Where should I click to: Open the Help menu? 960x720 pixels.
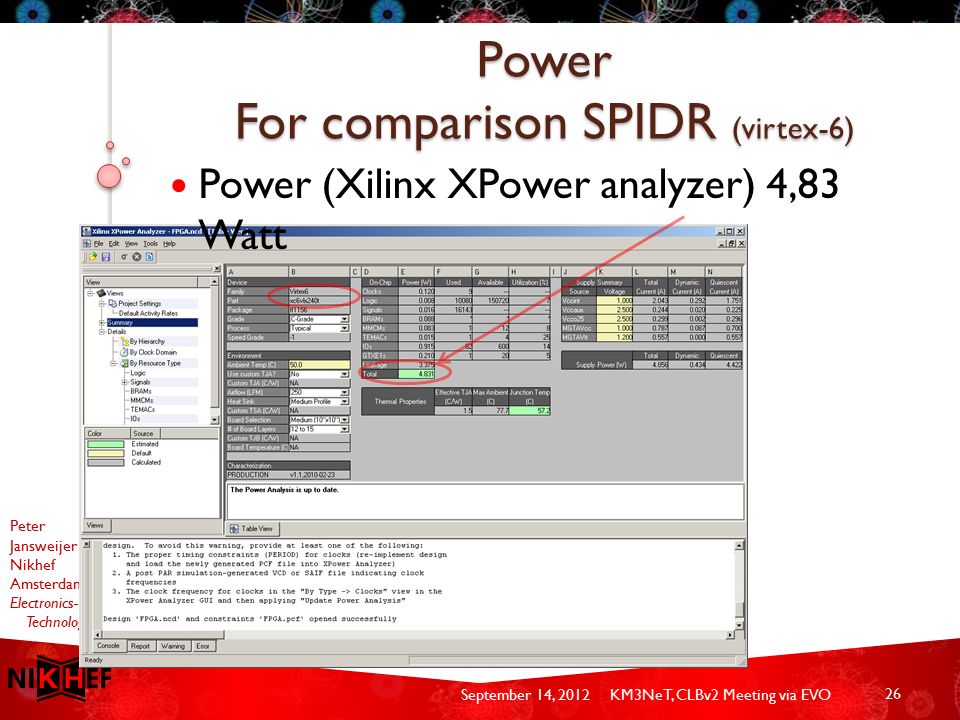coord(169,244)
